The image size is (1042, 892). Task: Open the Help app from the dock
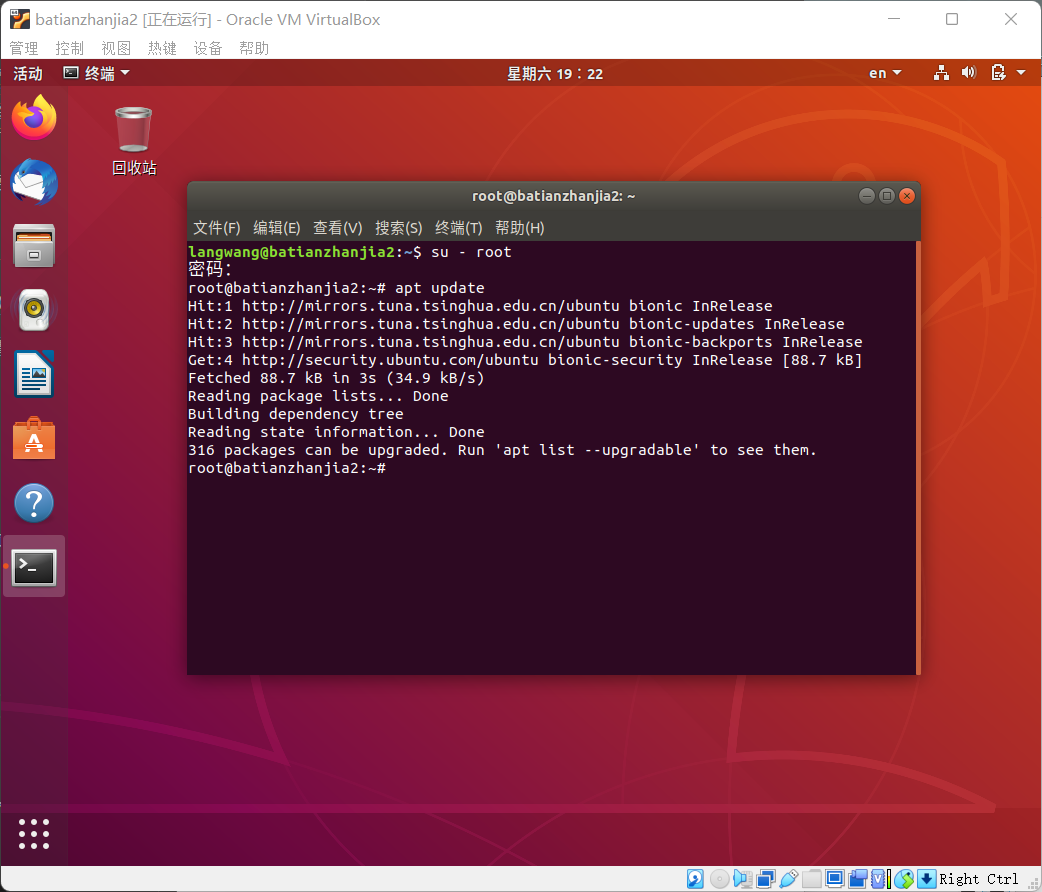34,503
